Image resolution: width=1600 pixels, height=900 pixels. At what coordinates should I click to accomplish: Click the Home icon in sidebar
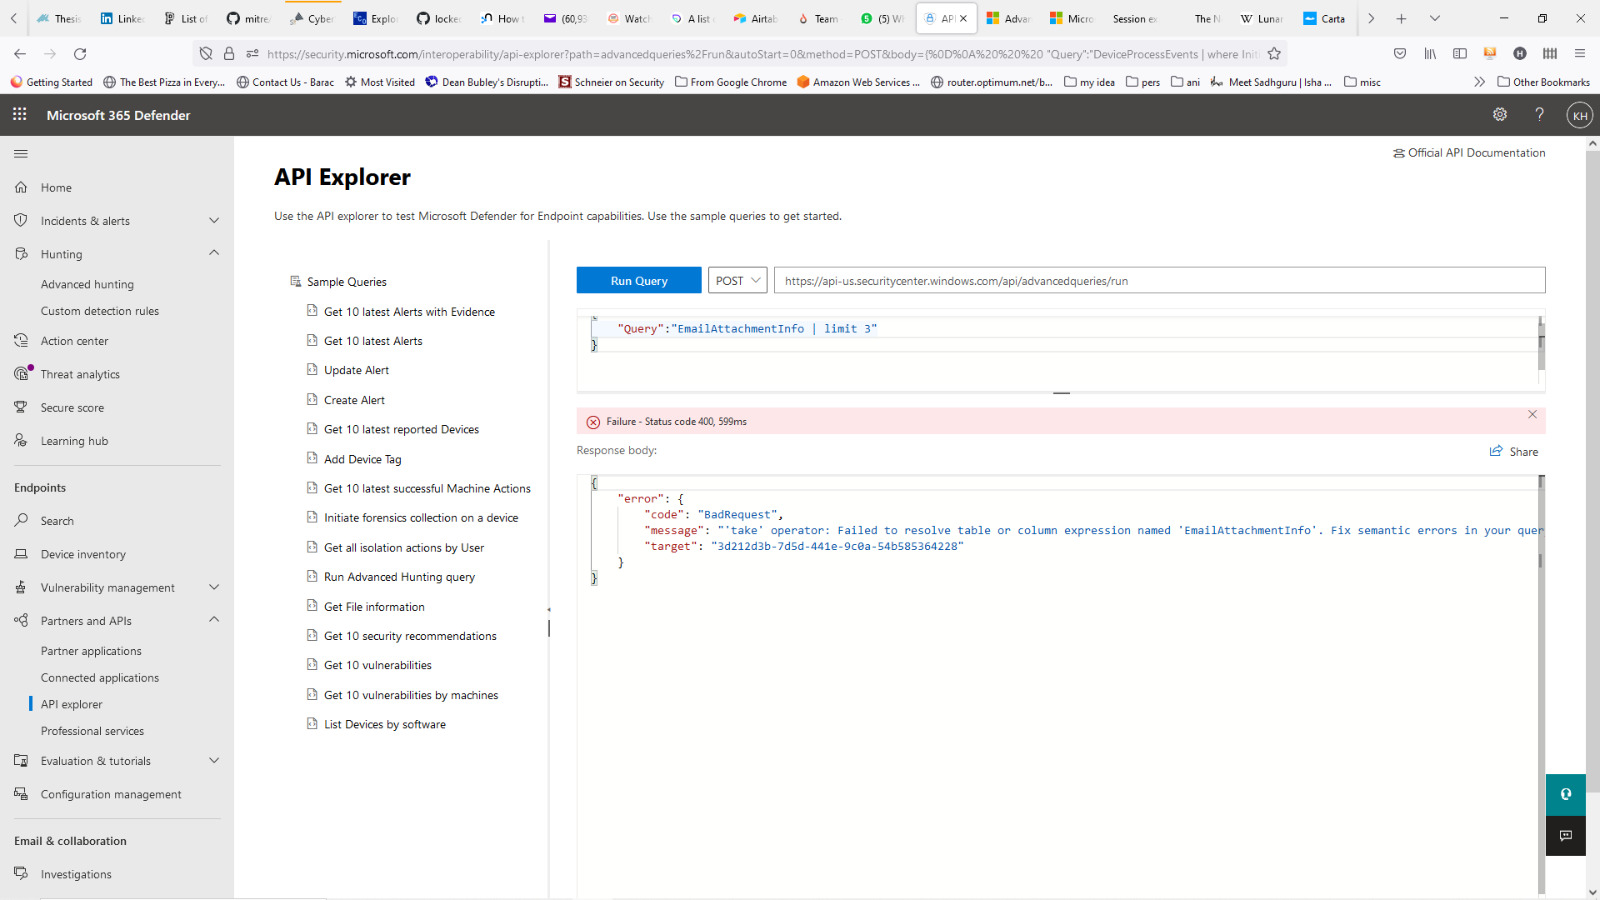click(x=21, y=187)
